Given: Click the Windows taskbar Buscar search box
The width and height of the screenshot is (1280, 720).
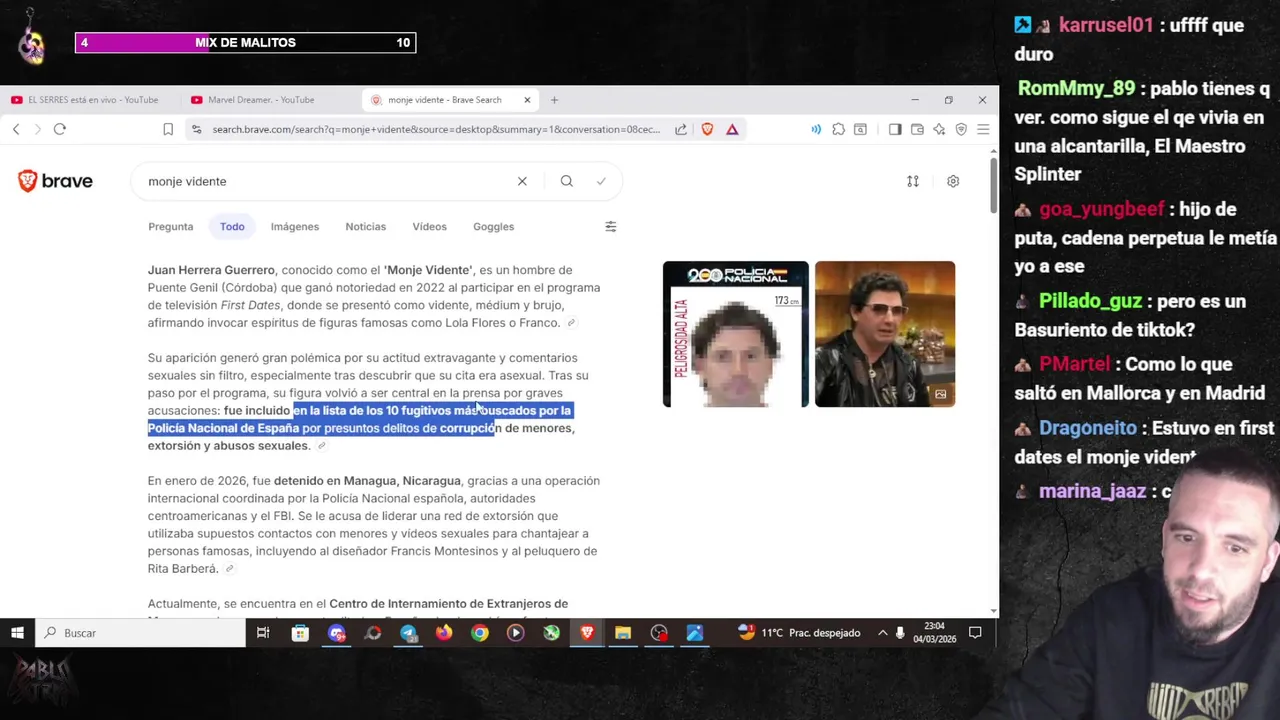Looking at the screenshot, I should point(140,633).
